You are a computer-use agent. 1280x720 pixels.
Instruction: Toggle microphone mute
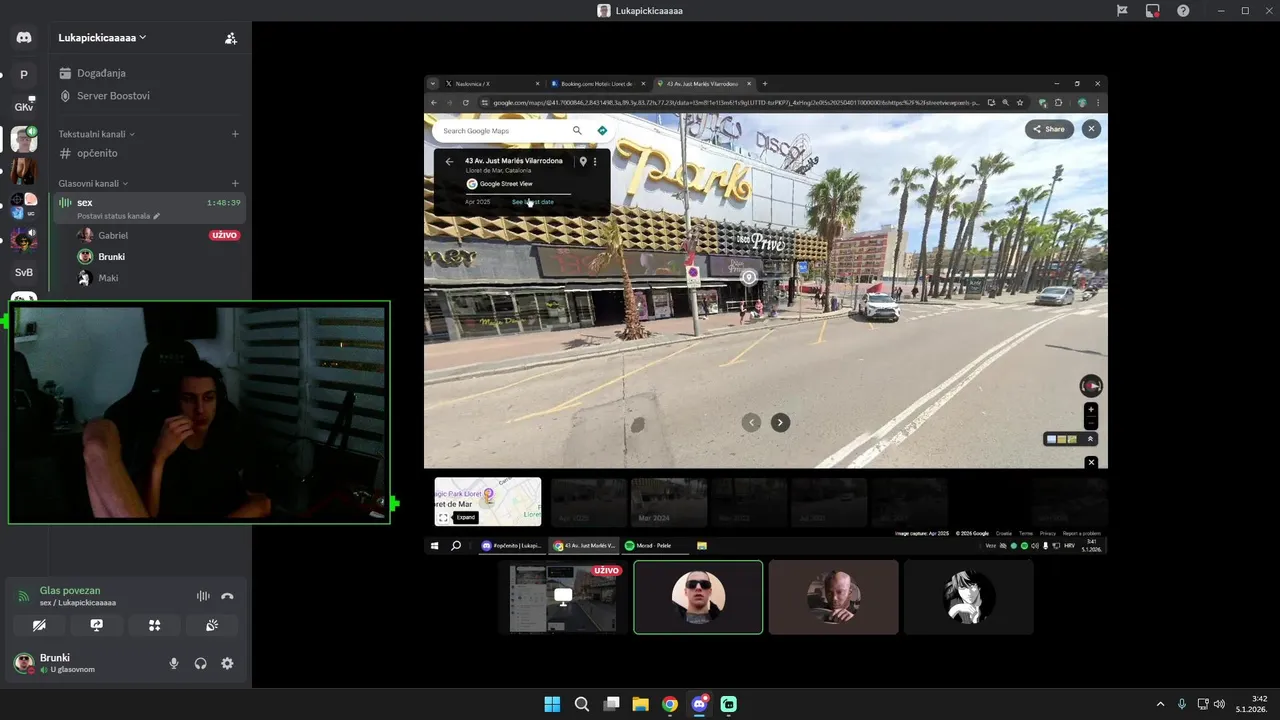tap(174, 663)
